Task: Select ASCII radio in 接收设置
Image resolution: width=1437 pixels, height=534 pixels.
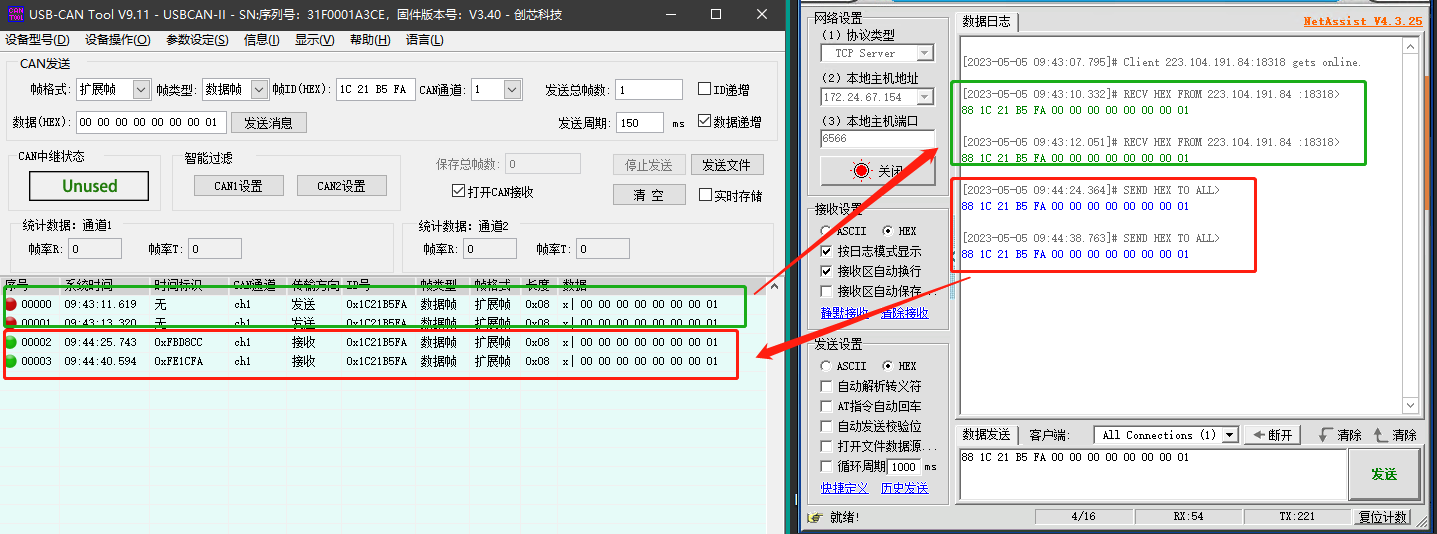Action: [826, 231]
